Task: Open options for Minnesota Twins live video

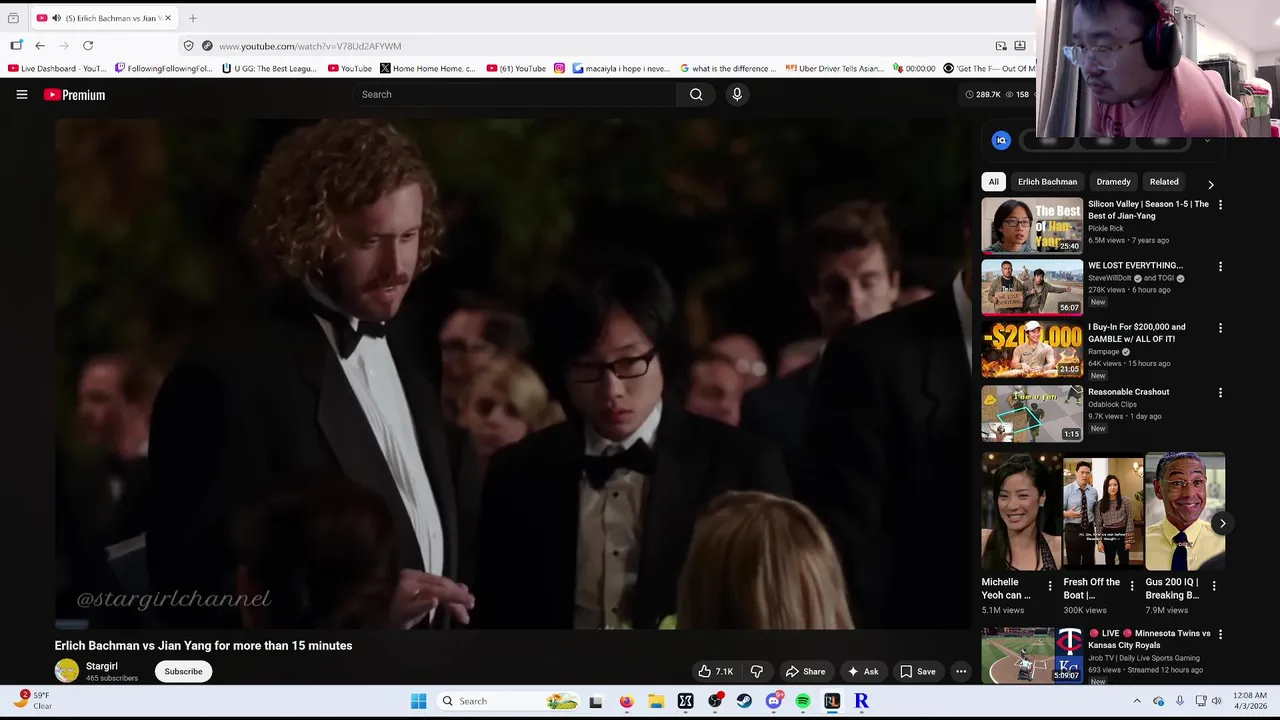Action: (1220, 634)
